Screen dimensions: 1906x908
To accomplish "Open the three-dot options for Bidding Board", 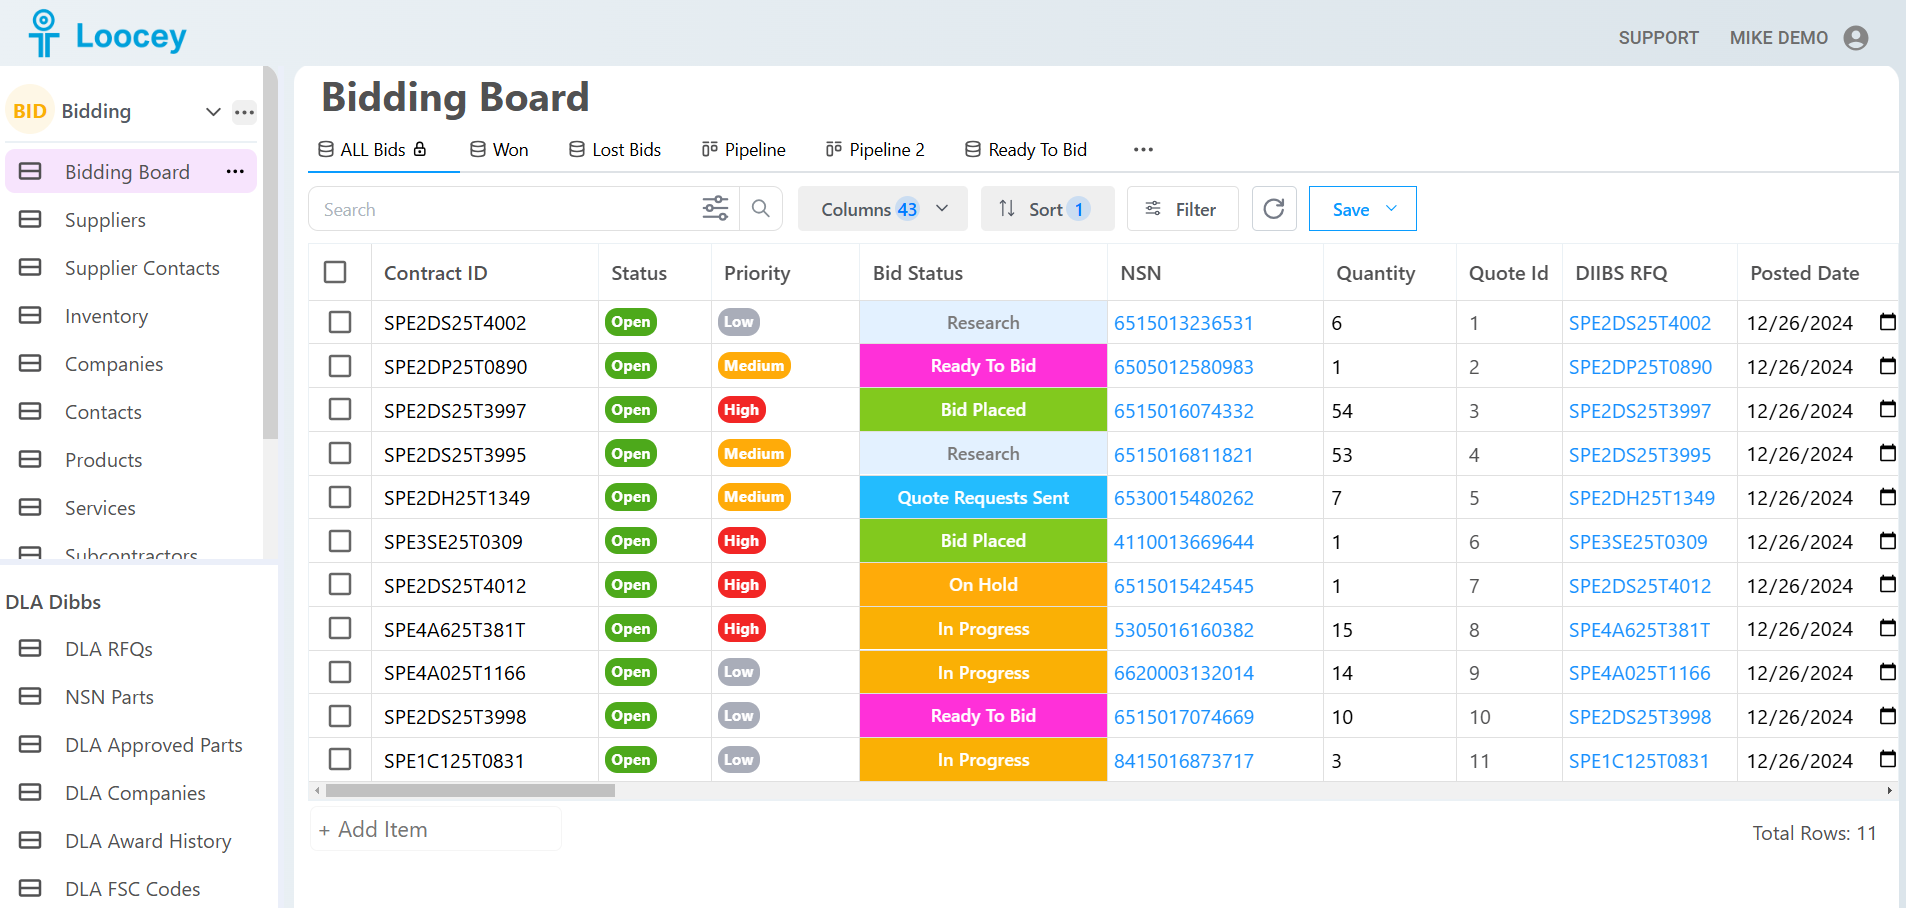I will pos(235,172).
